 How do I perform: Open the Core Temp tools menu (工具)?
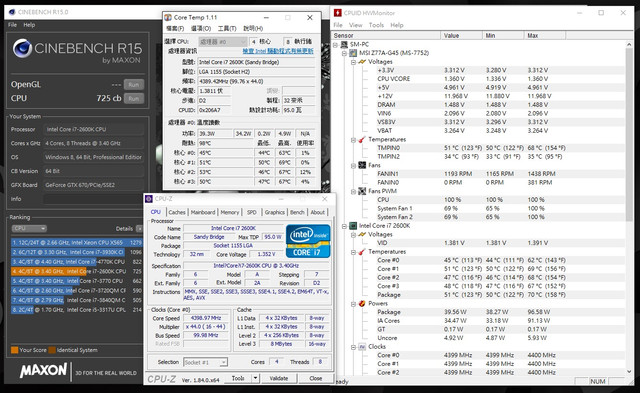227,29
